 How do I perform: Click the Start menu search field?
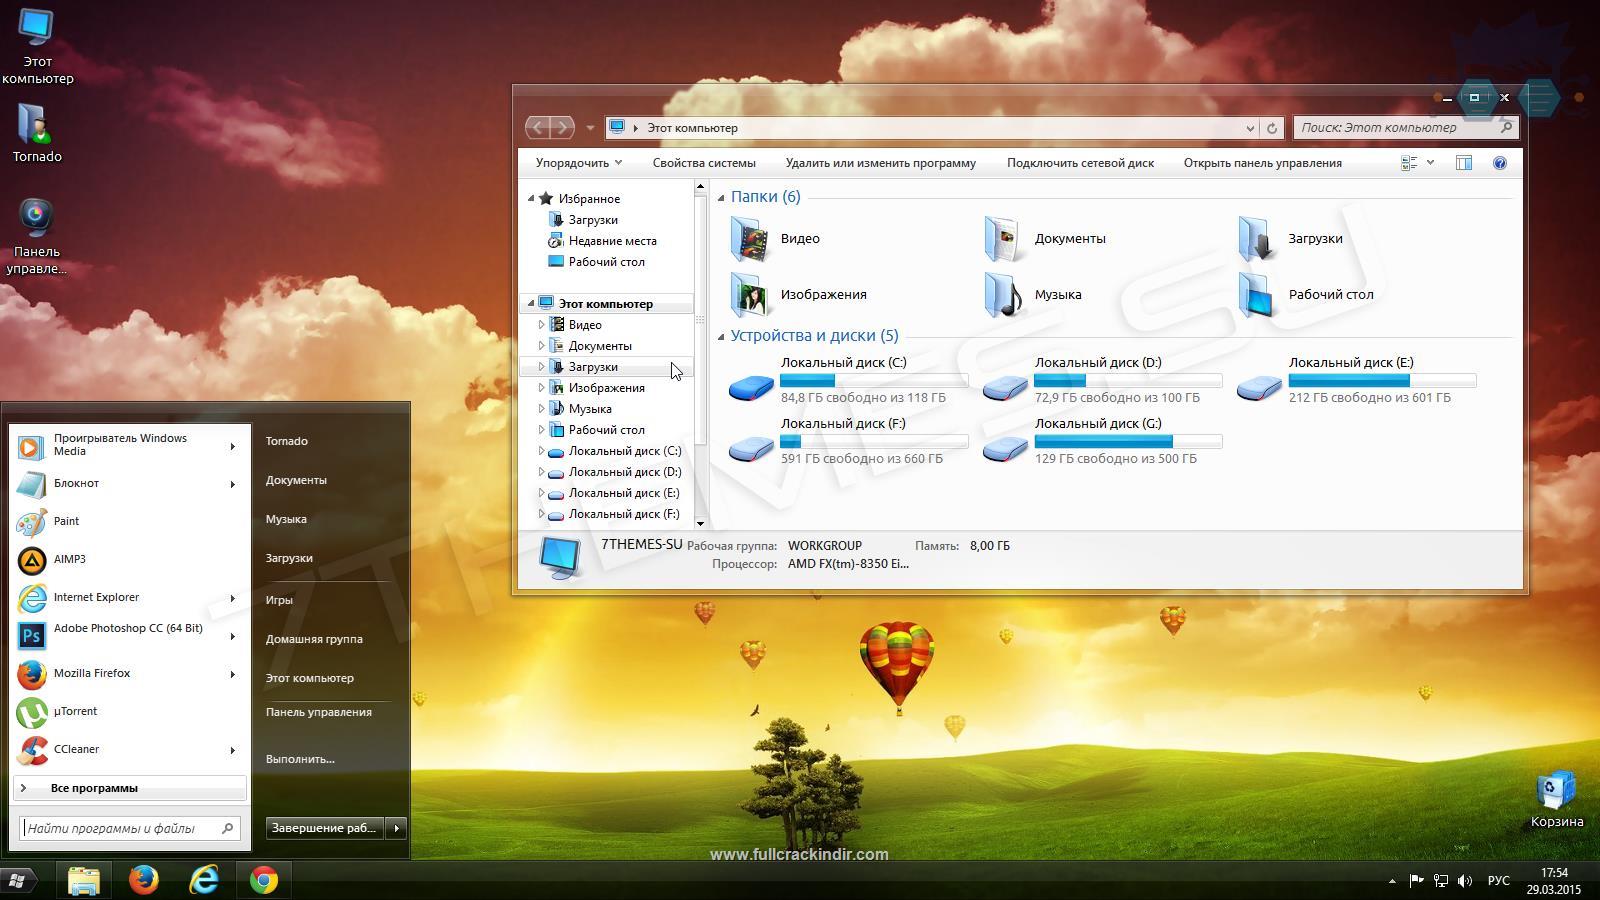pyautogui.click(x=130, y=828)
